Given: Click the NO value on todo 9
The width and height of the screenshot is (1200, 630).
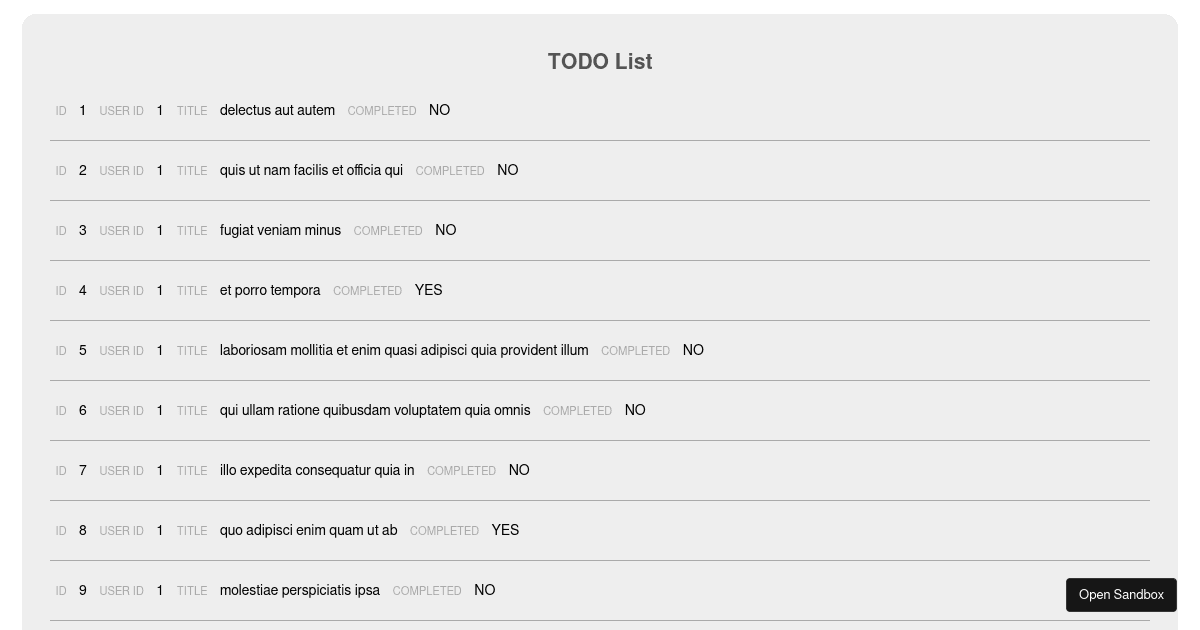Looking at the screenshot, I should click(x=484, y=590).
